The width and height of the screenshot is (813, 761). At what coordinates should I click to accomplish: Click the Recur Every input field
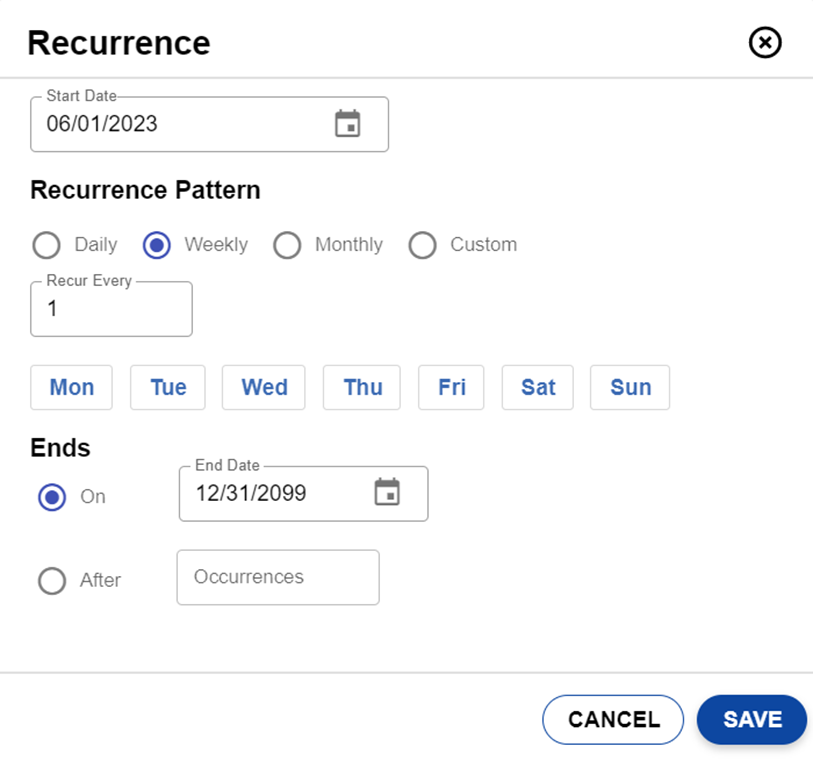click(111, 310)
